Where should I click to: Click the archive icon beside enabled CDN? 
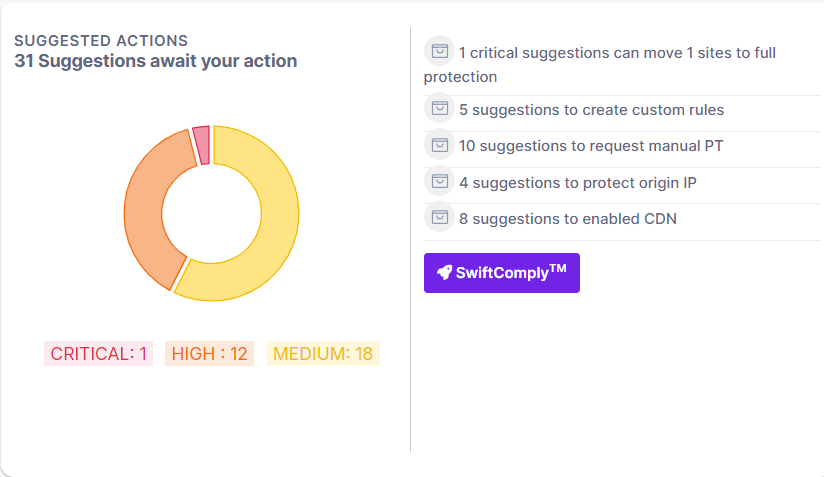click(x=438, y=216)
